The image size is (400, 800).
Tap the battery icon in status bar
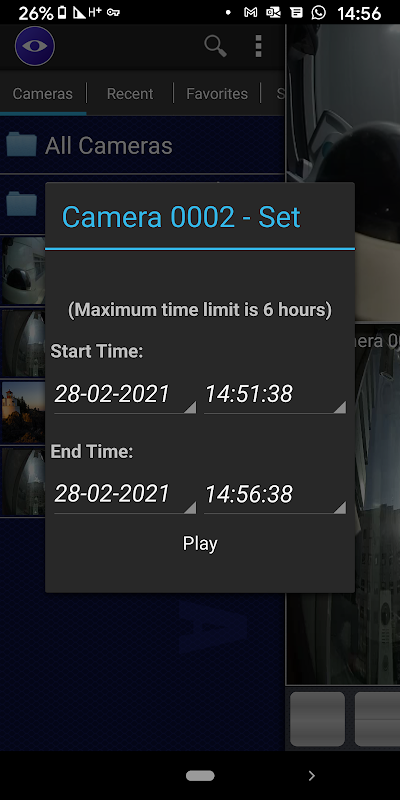coord(62,13)
